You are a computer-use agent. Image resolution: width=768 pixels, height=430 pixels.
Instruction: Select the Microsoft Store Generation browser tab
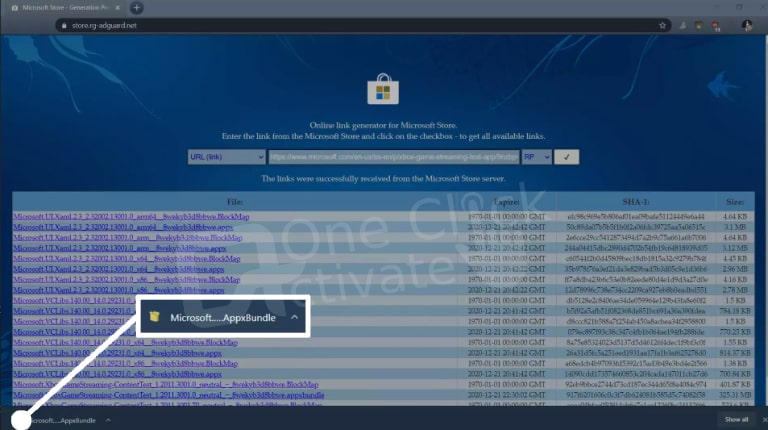65,8
